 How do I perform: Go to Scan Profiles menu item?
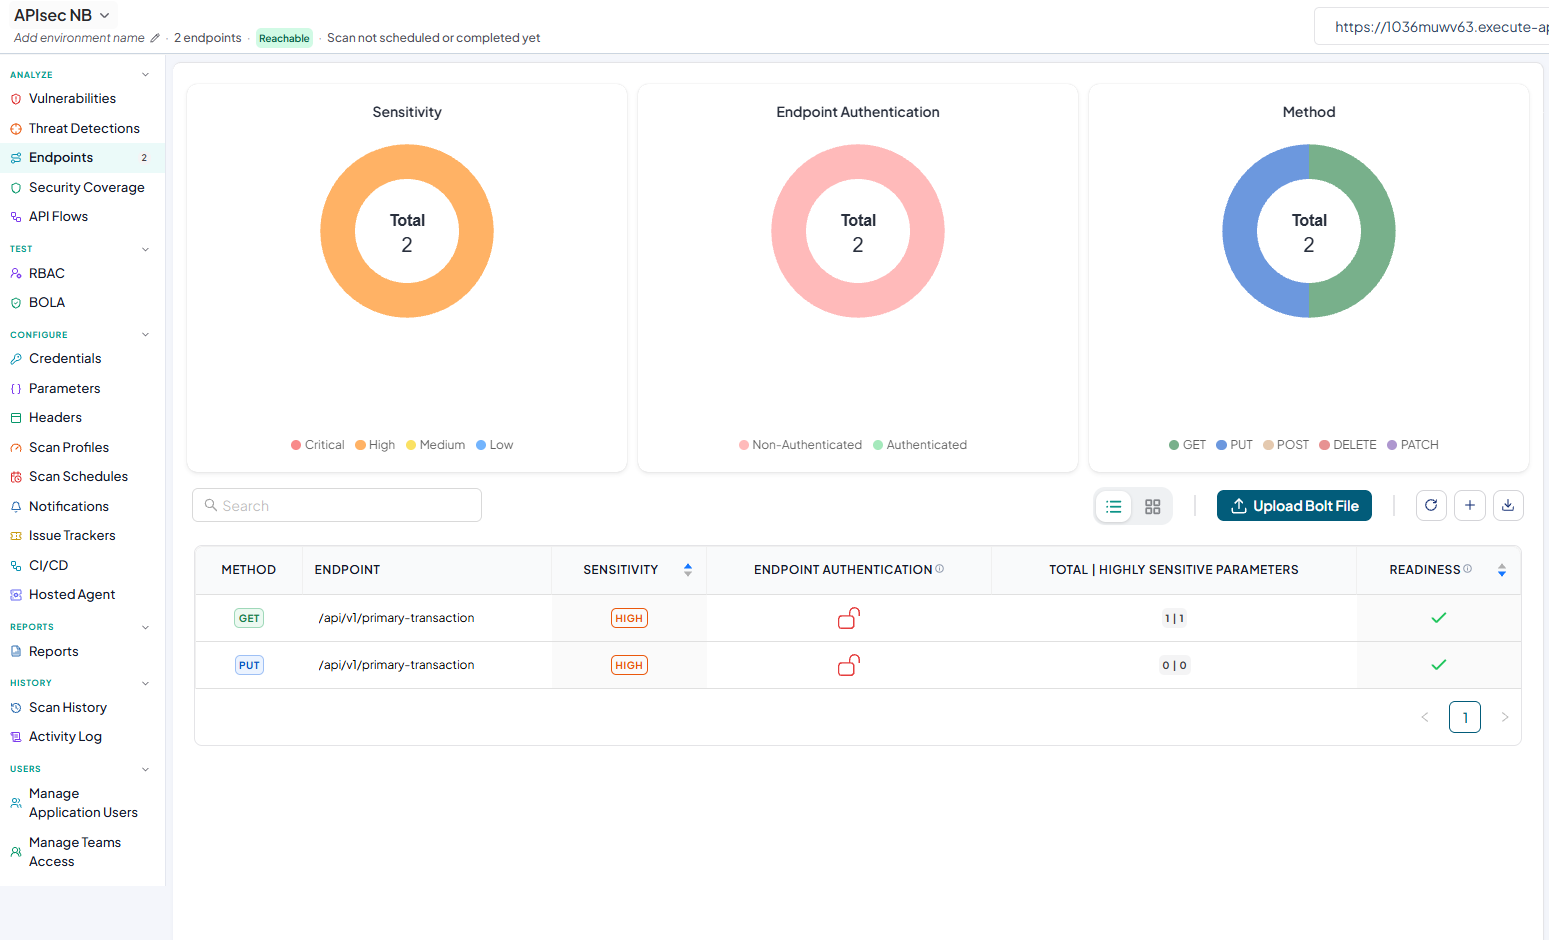[69, 447]
